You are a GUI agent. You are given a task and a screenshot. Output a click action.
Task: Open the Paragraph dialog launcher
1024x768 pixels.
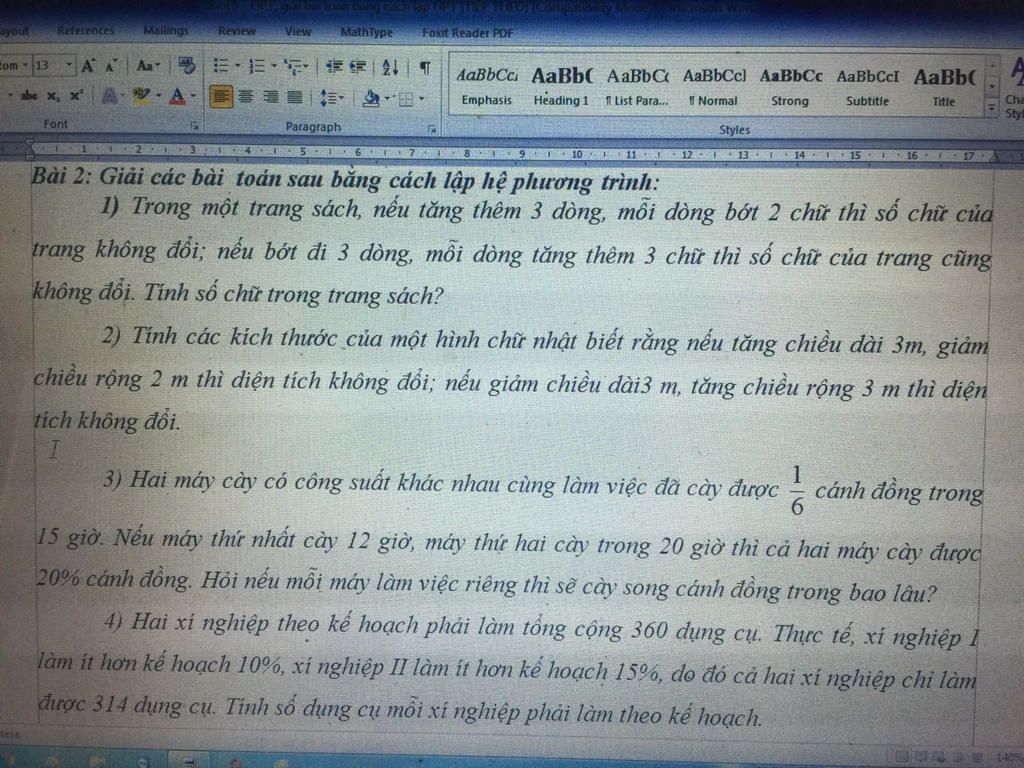pyautogui.click(x=432, y=129)
